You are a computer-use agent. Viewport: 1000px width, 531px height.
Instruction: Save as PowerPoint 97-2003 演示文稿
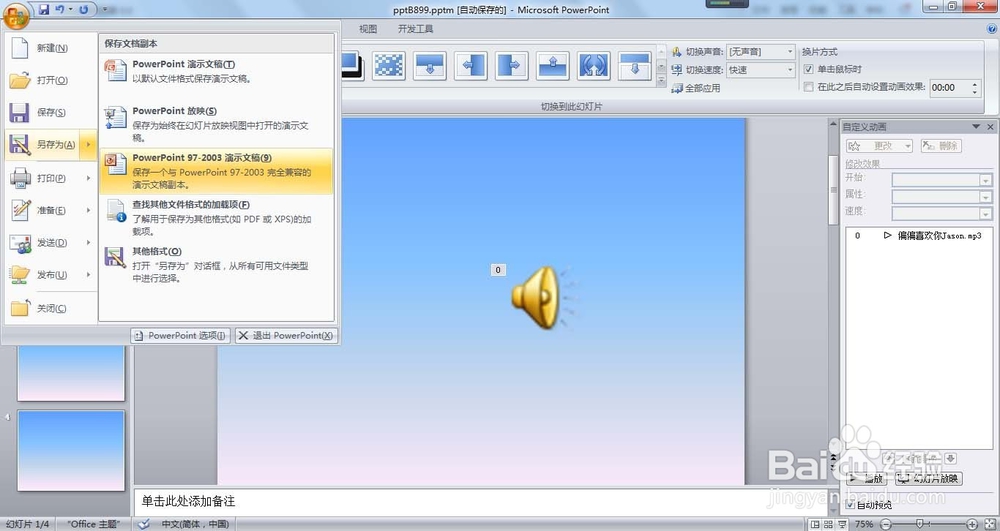(x=216, y=171)
